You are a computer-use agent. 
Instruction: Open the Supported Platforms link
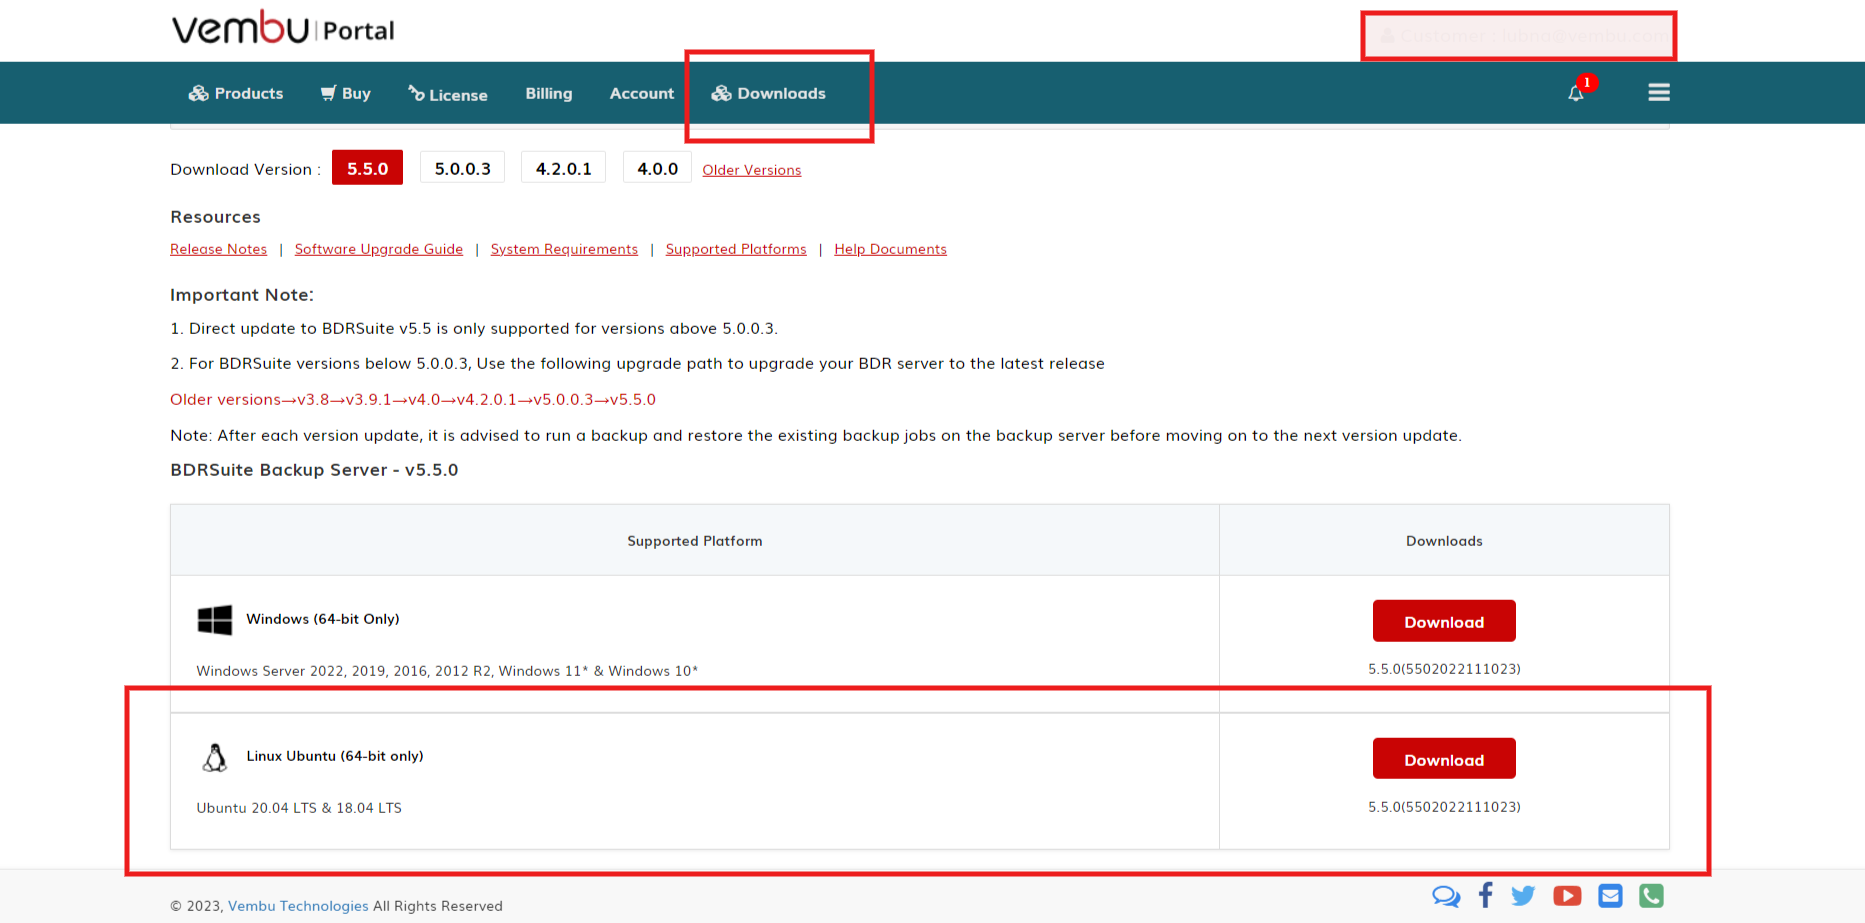pos(736,249)
